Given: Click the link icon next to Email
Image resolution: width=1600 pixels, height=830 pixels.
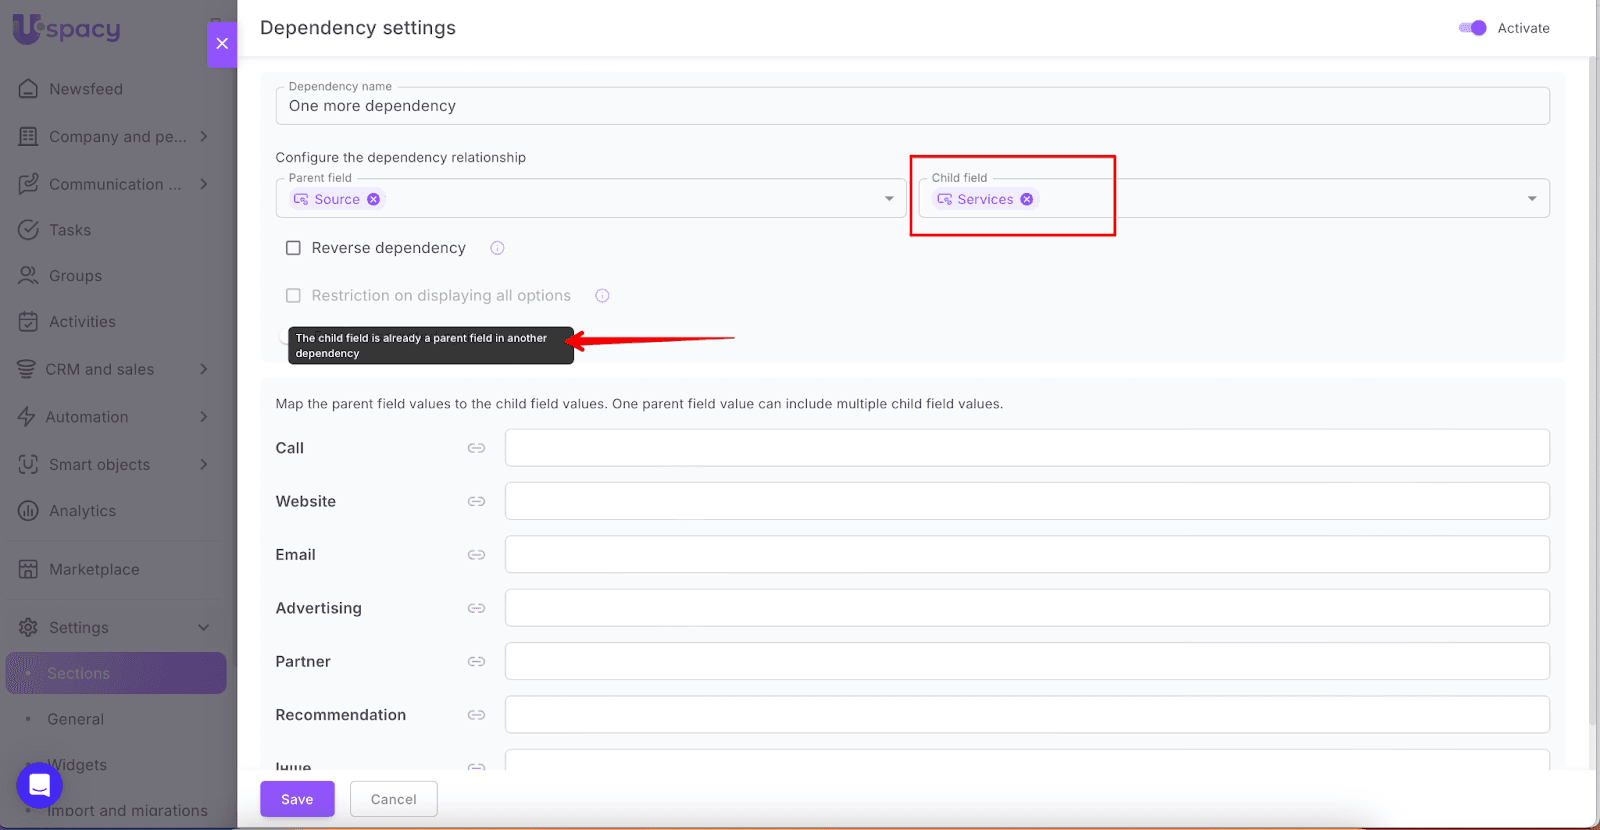Looking at the screenshot, I should (x=476, y=555).
